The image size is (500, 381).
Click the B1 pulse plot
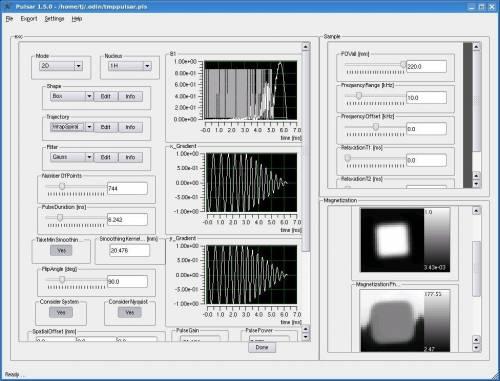250,90
